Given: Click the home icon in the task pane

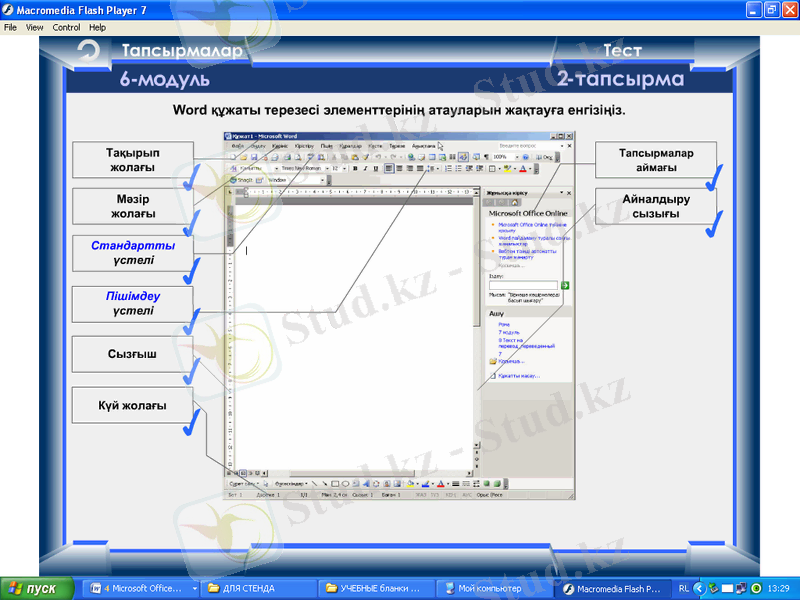Looking at the screenshot, I should [x=514, y=202].
